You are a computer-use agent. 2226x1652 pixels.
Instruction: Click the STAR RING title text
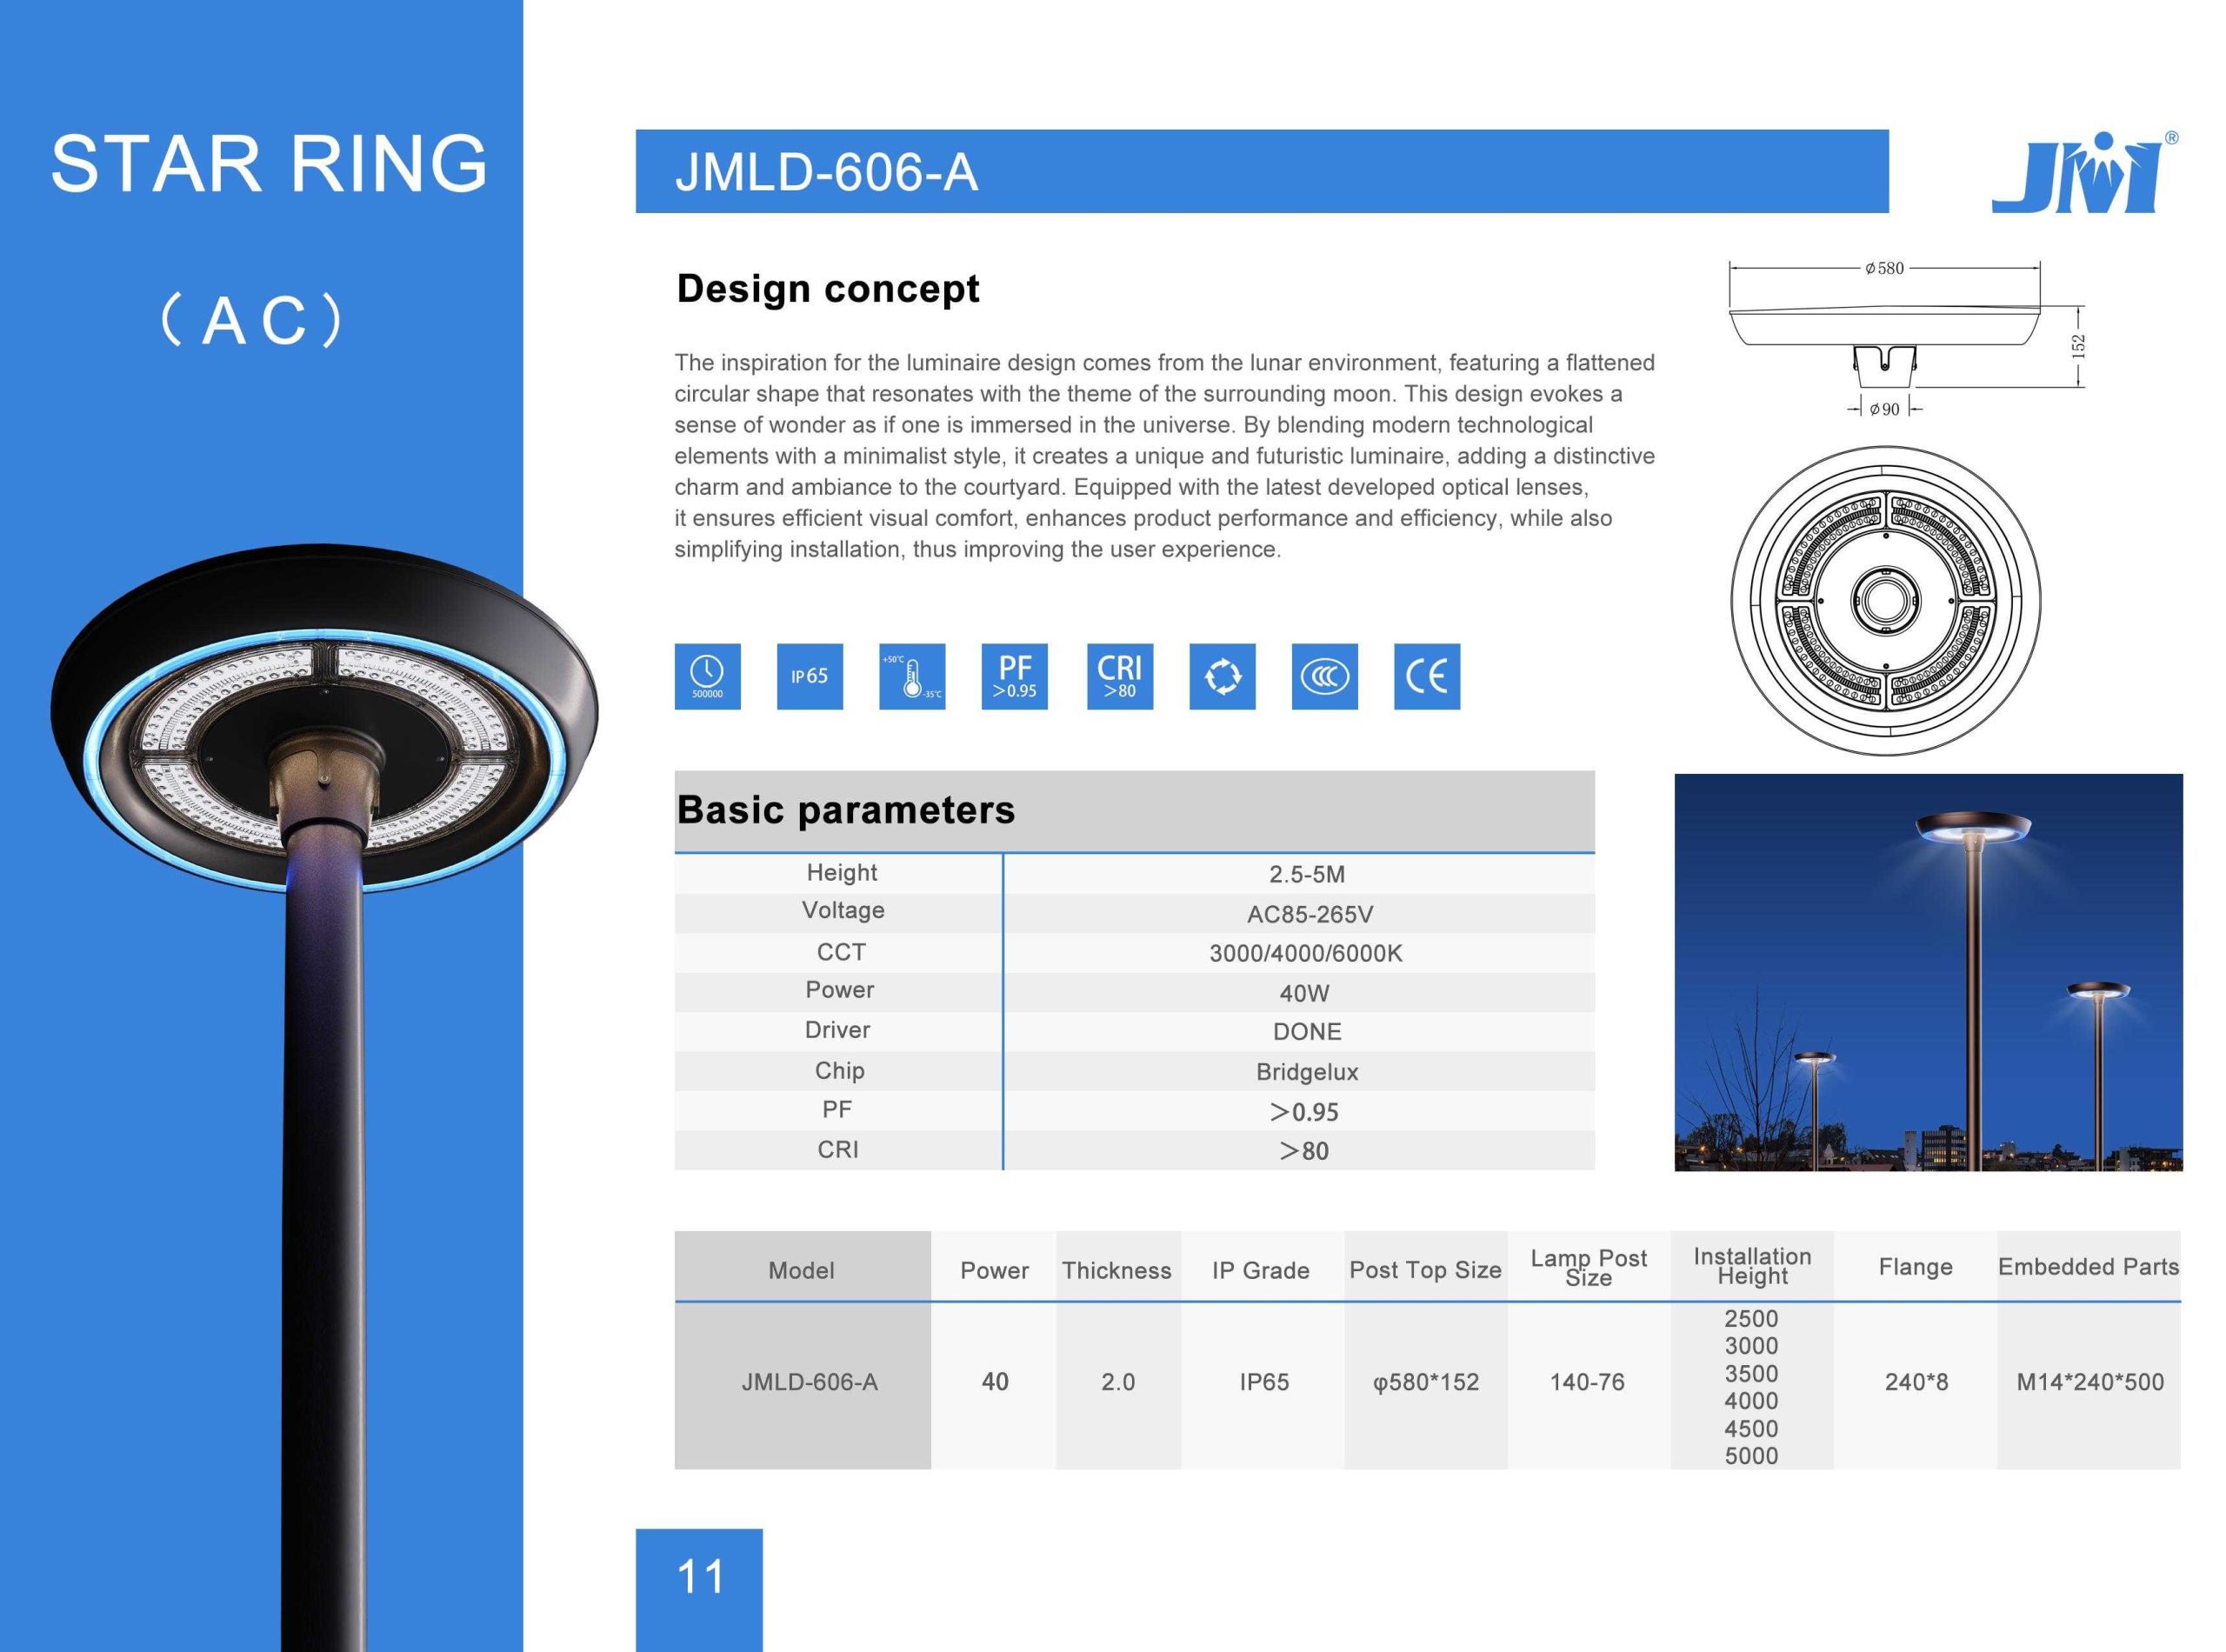(x=268, y=164)
